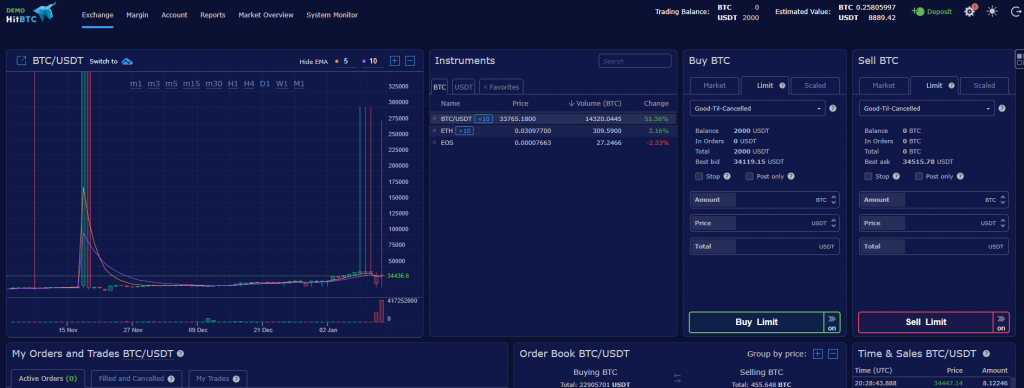Adjust Sell Price stepper arrows
The height and width of the screenshot is (388, 1024).
1003,223
